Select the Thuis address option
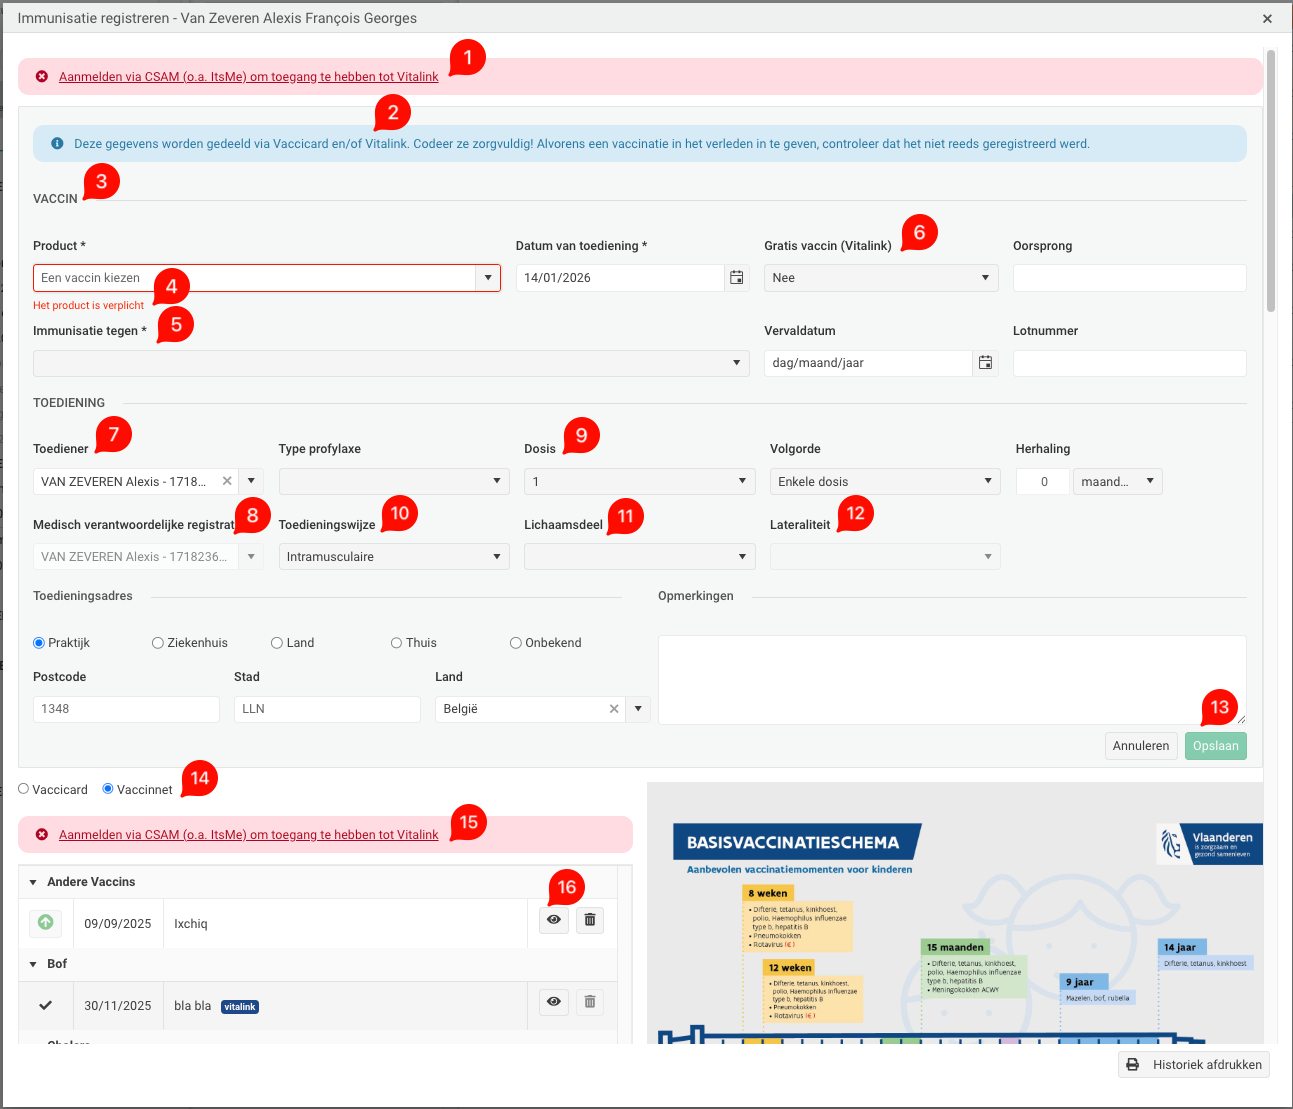This screenshot has width=1293, height=1109. [x=397, y=643]
